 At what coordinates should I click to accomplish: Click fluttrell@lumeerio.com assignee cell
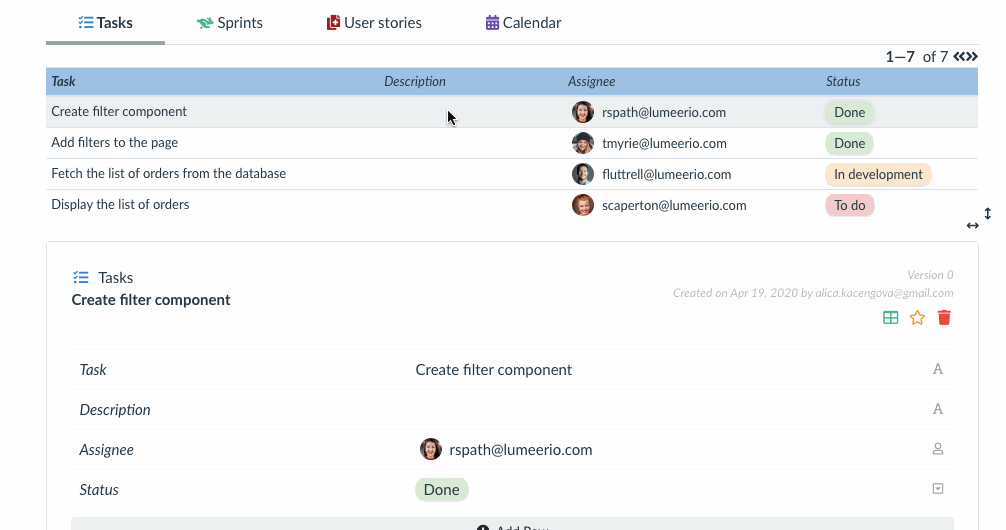[x=666, y=174]
